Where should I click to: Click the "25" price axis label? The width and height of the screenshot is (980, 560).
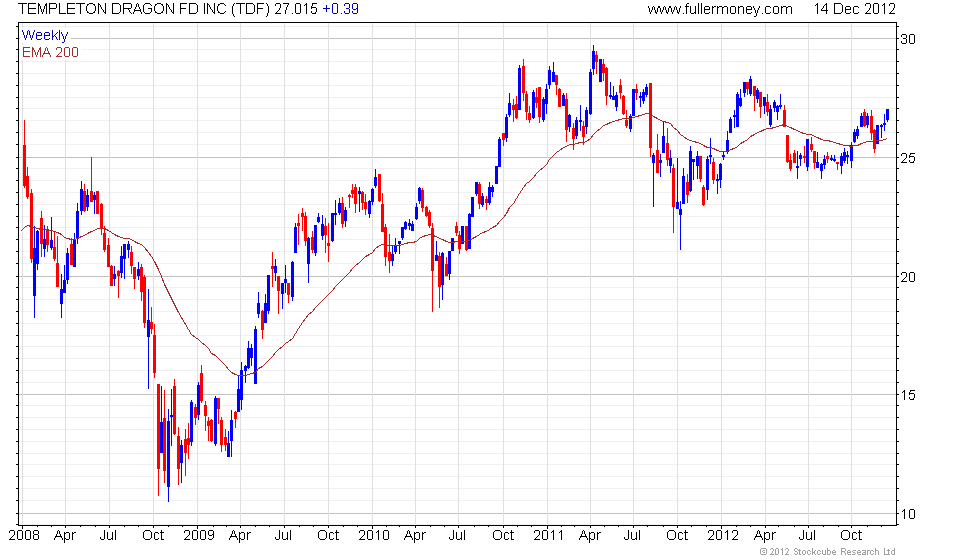(908, 158)
